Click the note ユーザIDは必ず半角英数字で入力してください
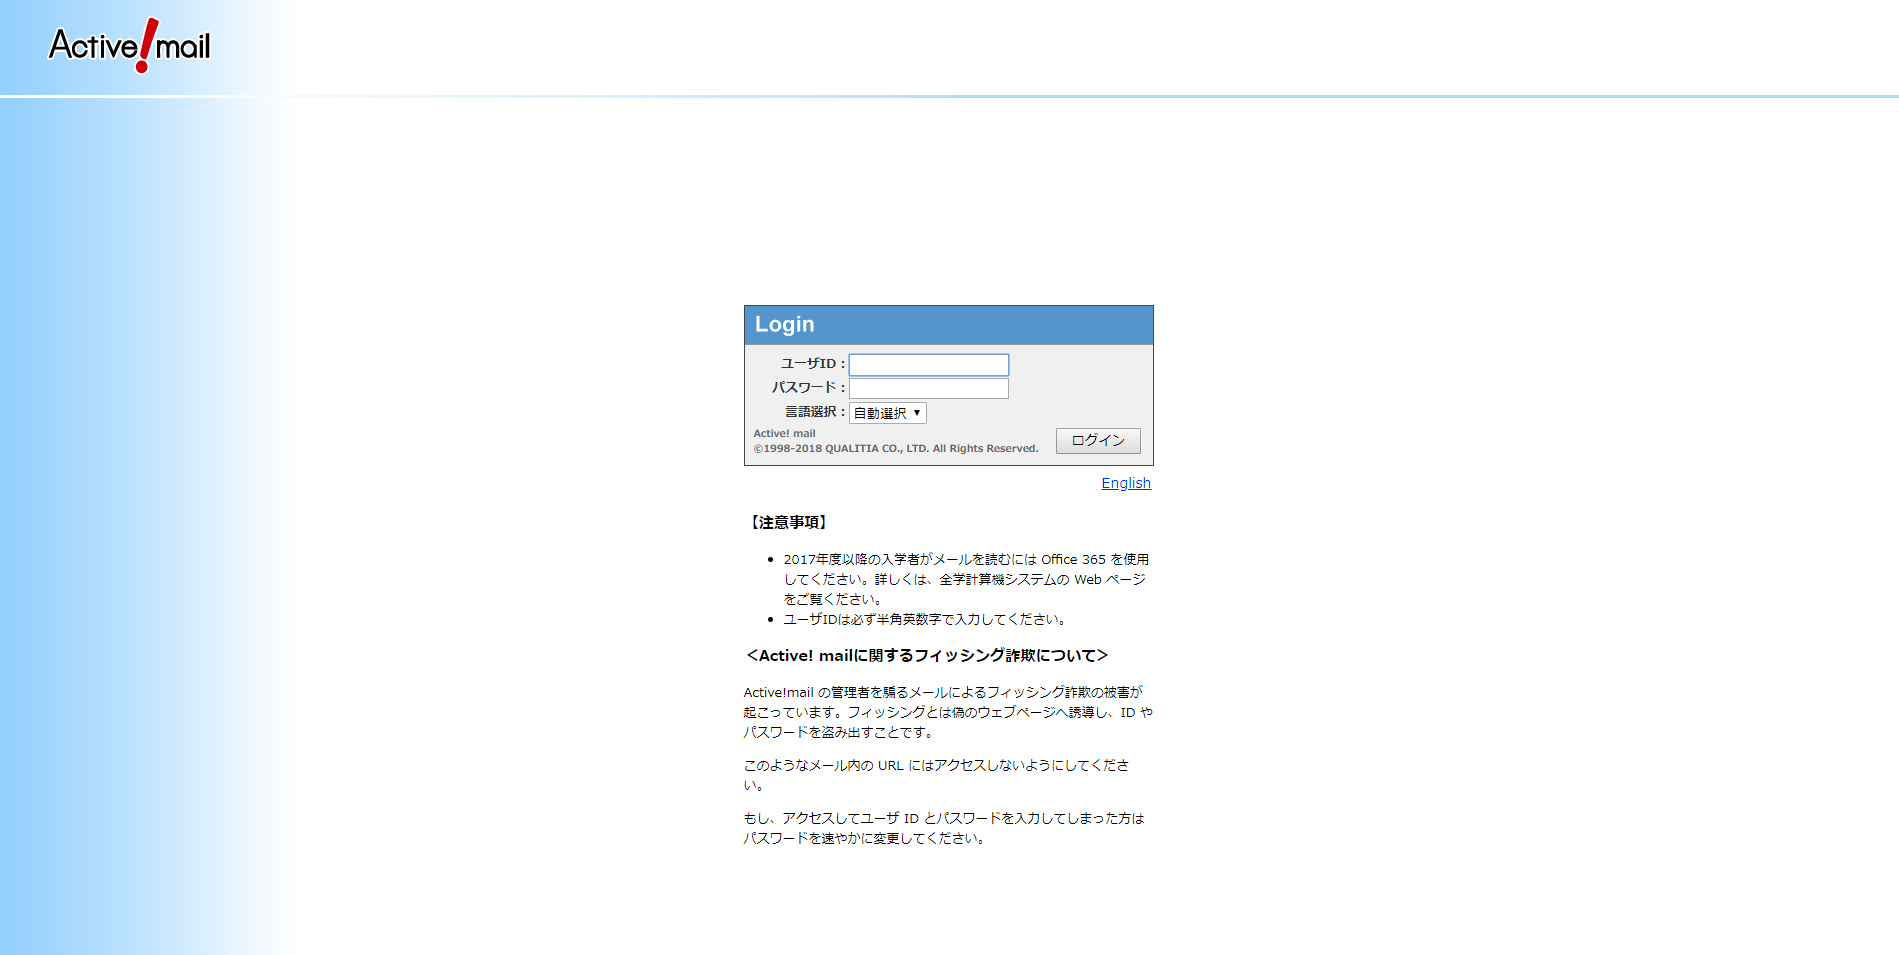Image resolution: width=1899 pixels, height=955 pixels. pyautogui.click(x=926, y=619)
